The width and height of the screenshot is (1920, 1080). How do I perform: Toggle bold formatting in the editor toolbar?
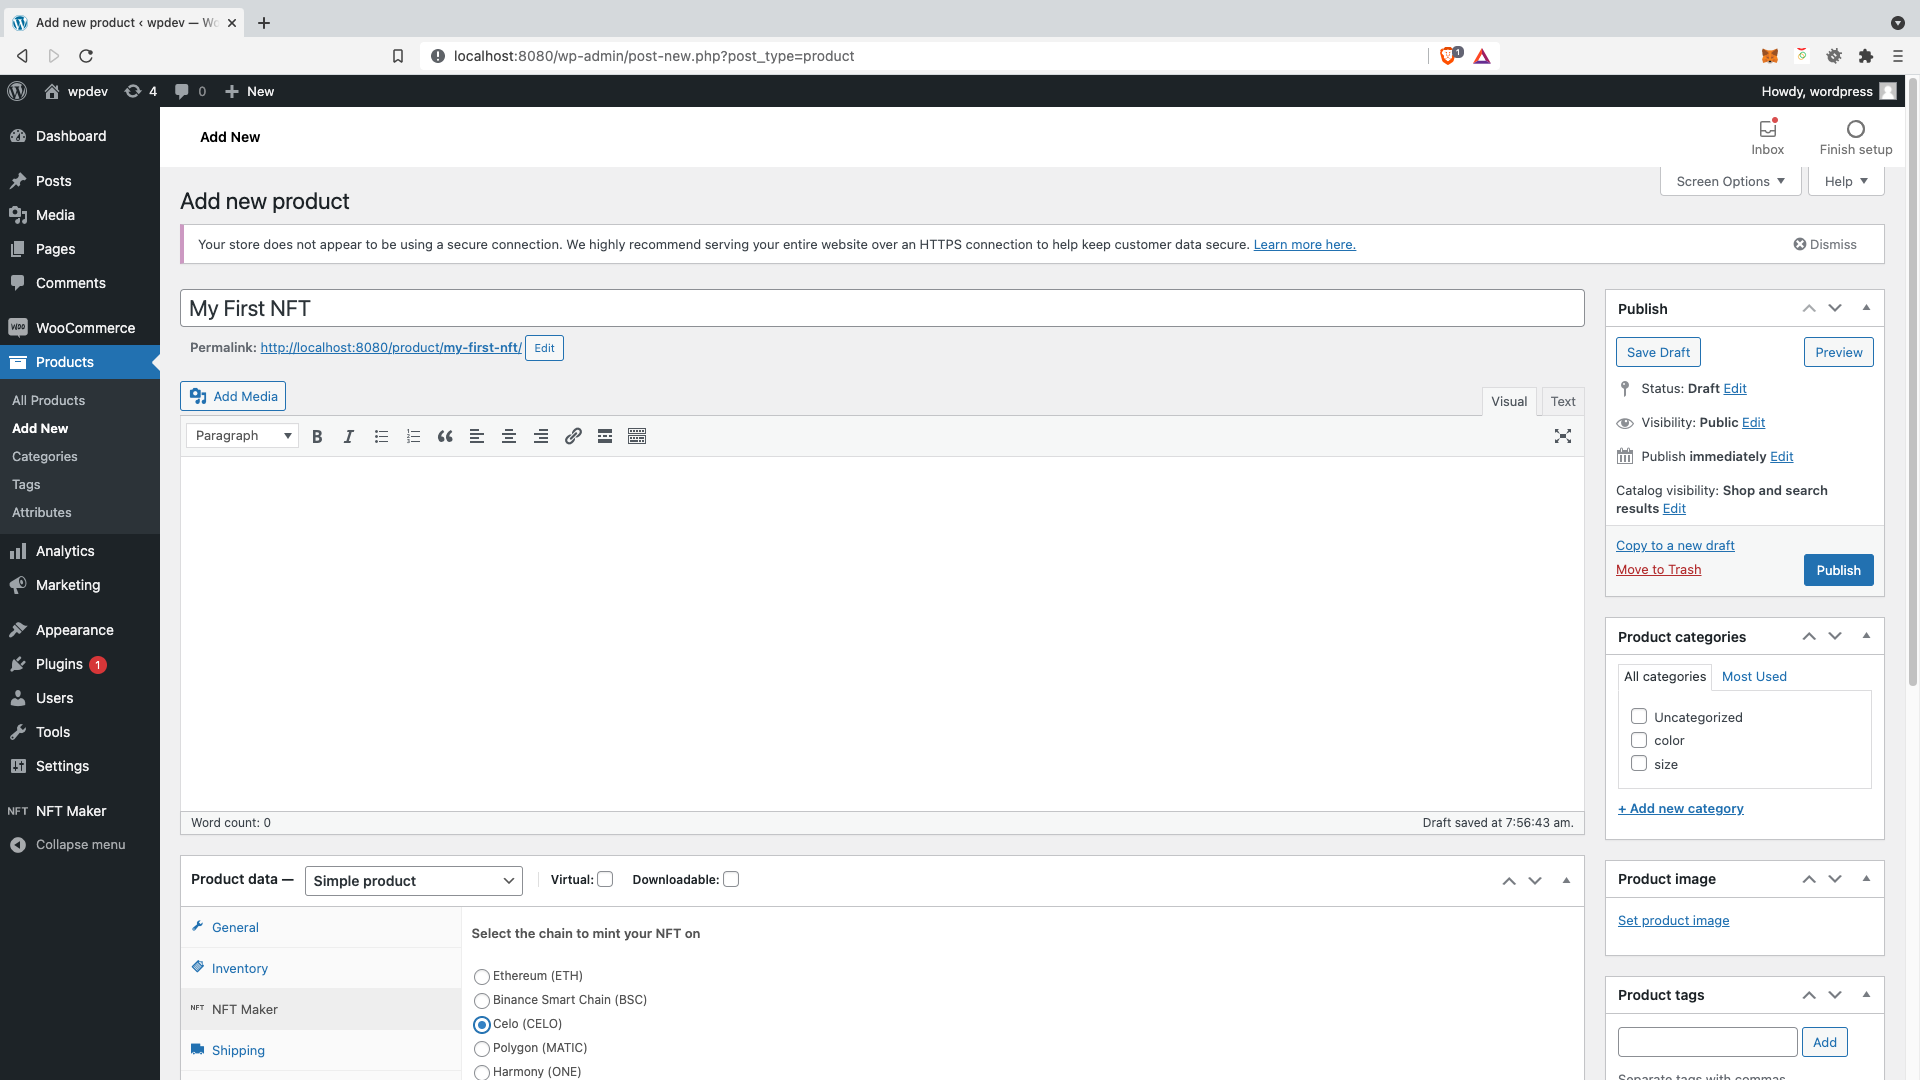coord(317,436)
